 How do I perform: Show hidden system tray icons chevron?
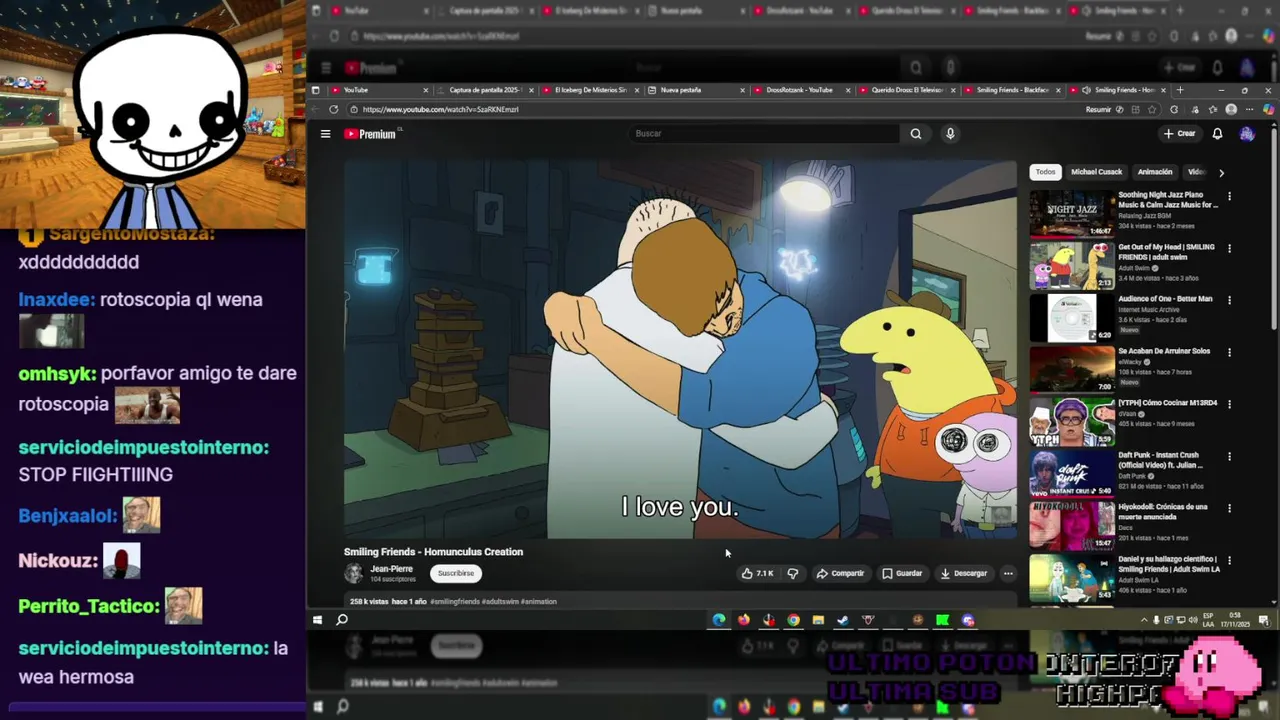tap(1144, 620)
